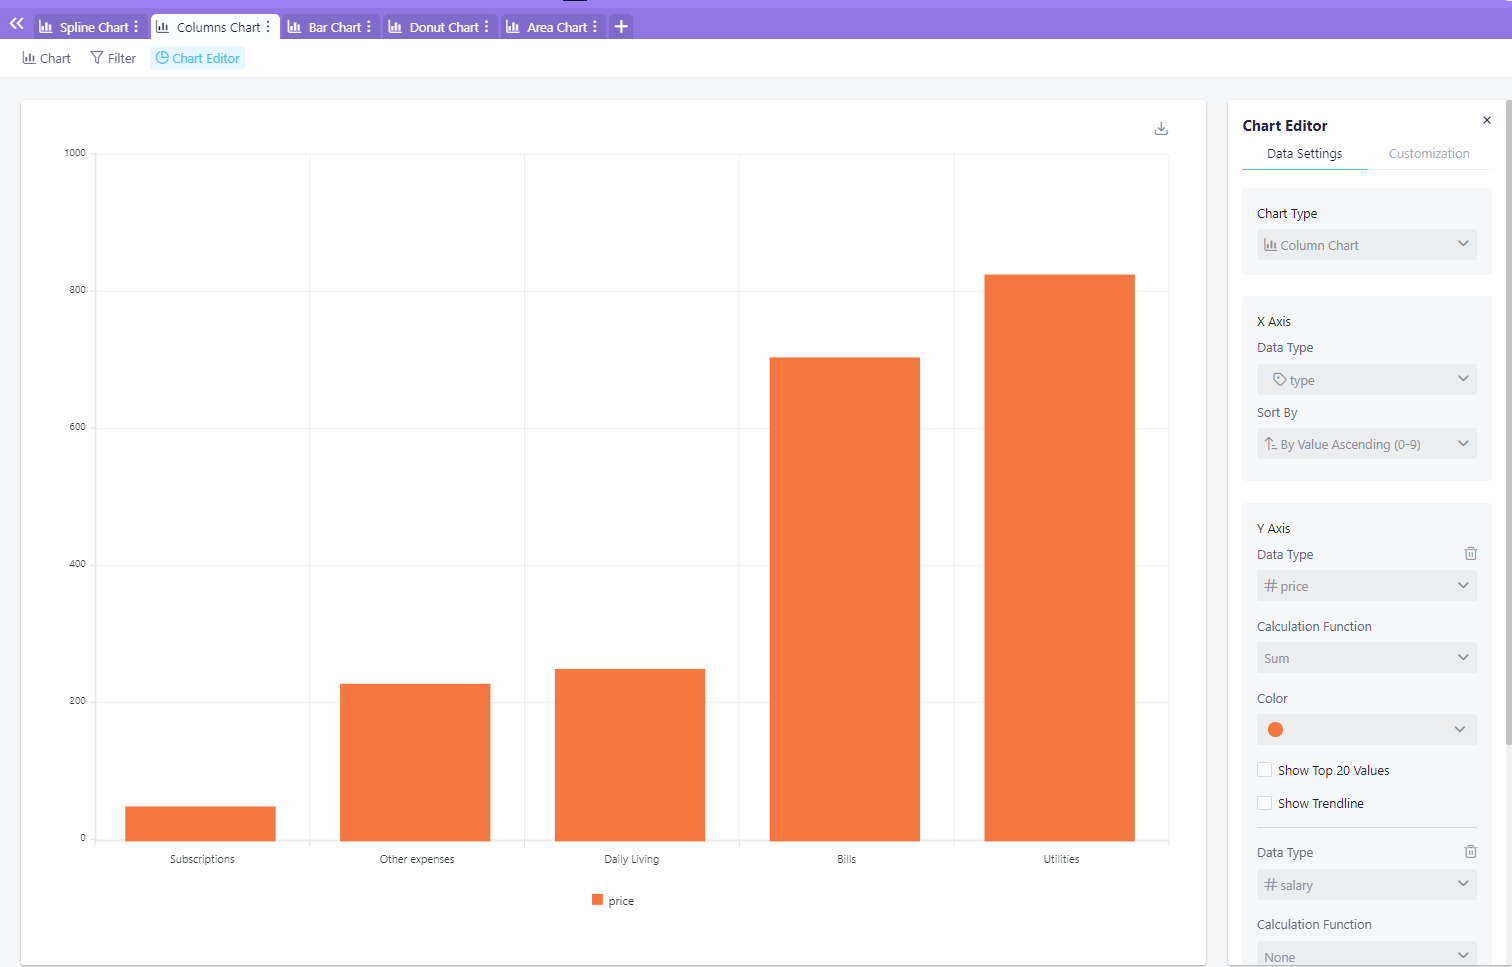Open the Bar Chart kebab menu
Screen dimensions: 1512x967
coord(371,27)
